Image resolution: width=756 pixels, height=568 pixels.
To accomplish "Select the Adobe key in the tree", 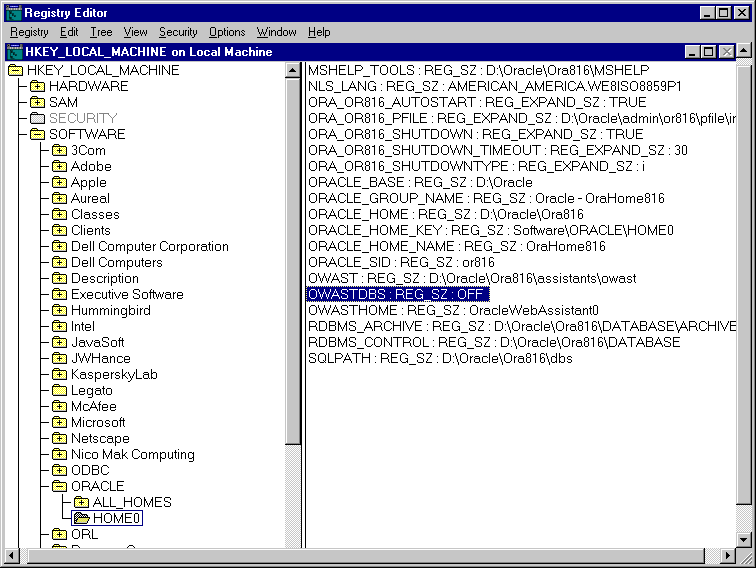I will (91, 167).
